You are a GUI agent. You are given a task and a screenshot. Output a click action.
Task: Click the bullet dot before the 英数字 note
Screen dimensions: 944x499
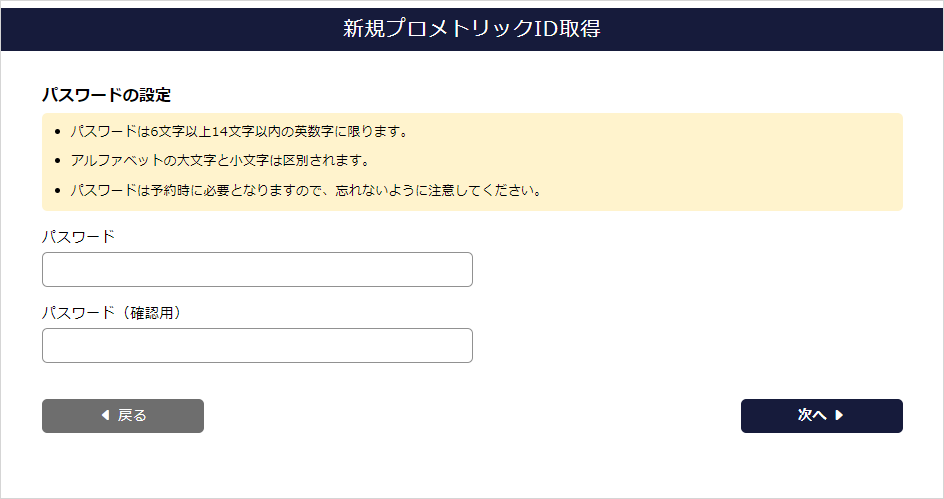point(58,132)
